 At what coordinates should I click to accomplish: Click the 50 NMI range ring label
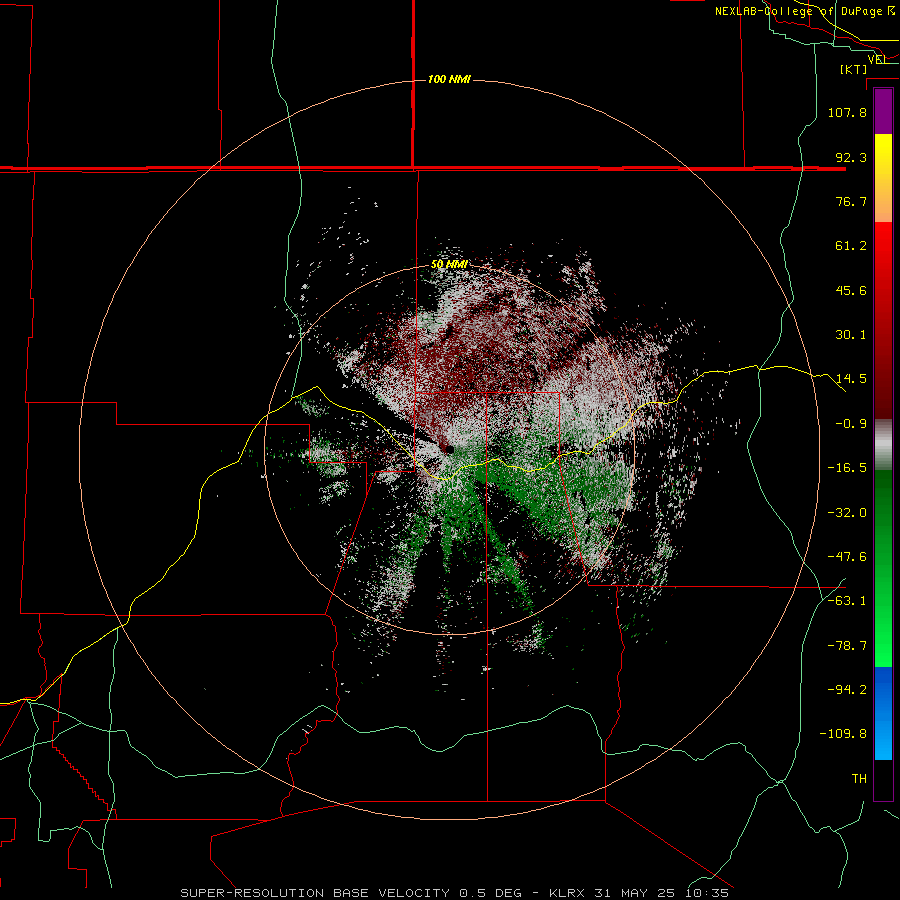(449, 264)
